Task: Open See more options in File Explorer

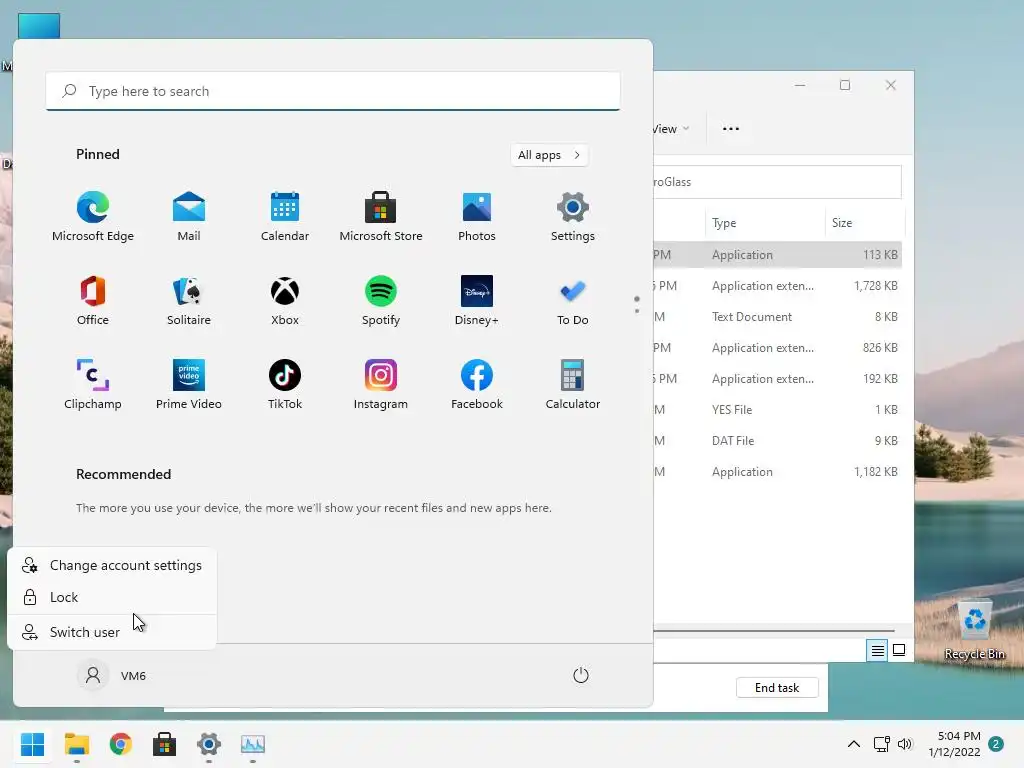Action: tap(731, 129)
